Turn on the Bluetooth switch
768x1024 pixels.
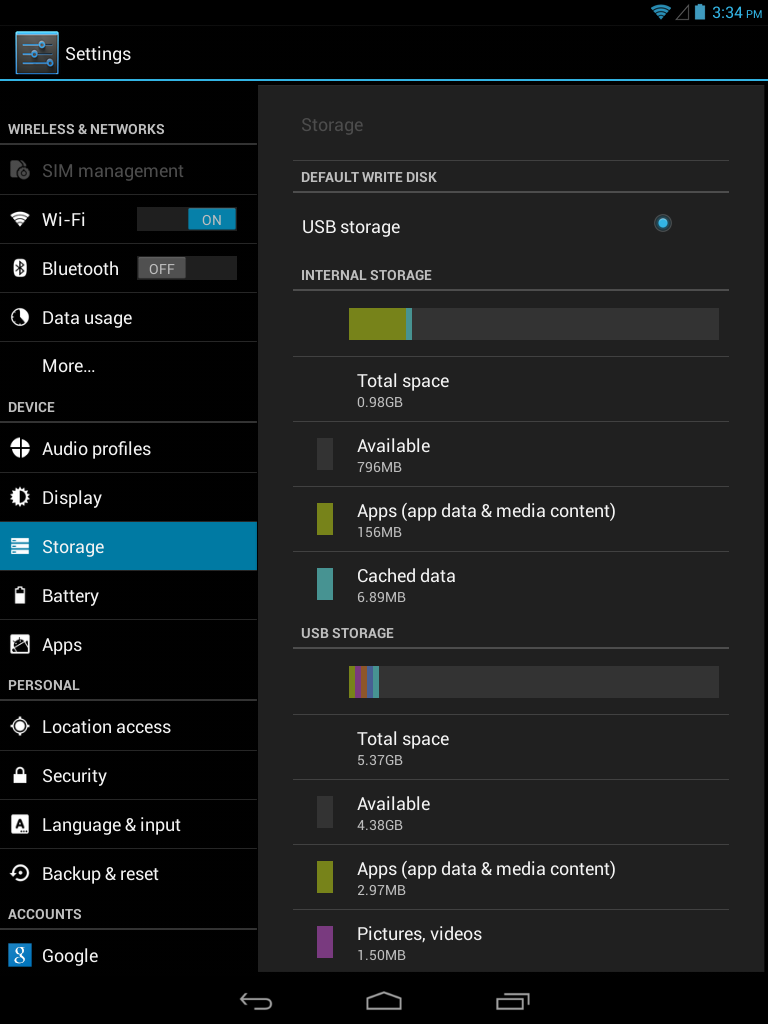point(187,268)
